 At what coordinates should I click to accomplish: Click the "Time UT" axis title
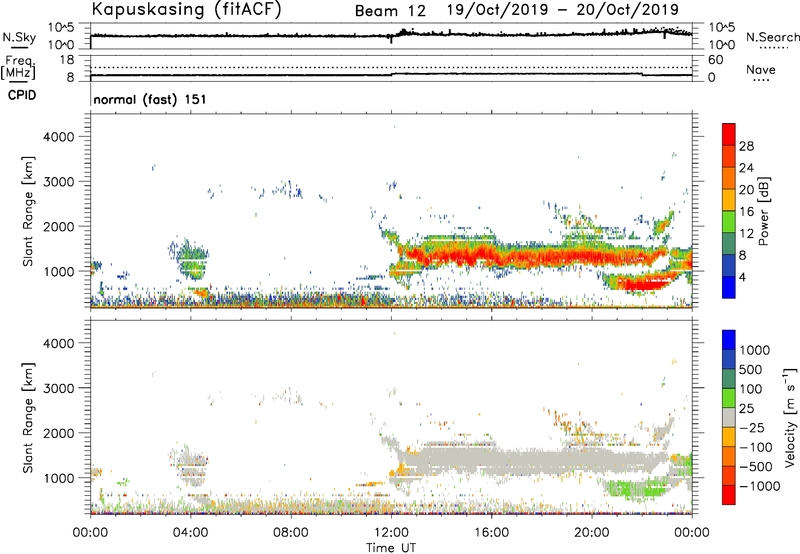391,548
